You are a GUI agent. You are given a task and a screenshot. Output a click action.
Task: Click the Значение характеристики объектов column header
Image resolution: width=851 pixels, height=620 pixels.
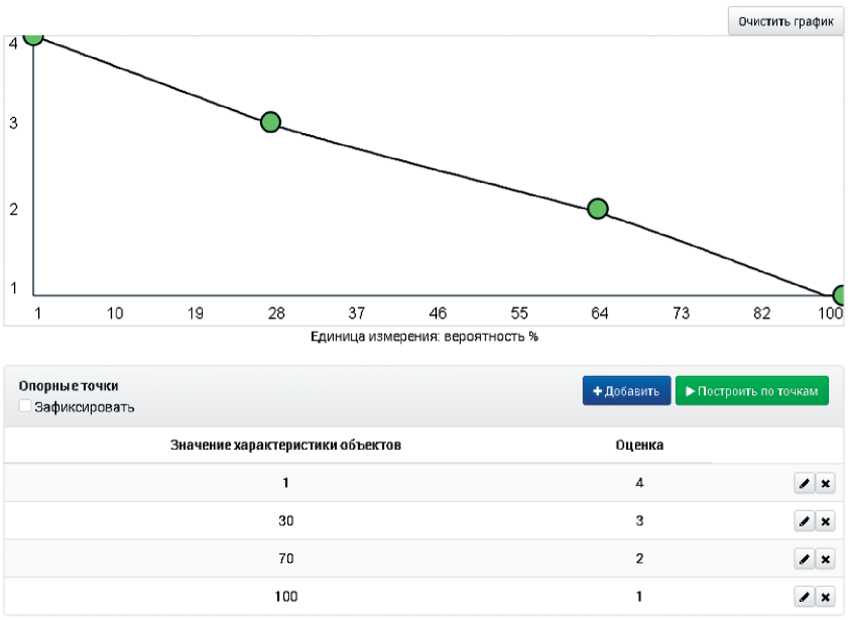point(288,445)
